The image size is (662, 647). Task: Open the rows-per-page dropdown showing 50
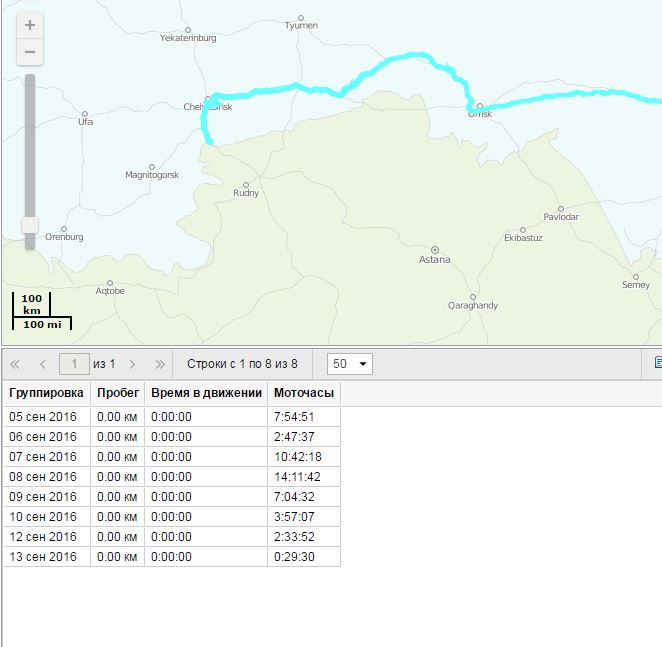(350, 364)
